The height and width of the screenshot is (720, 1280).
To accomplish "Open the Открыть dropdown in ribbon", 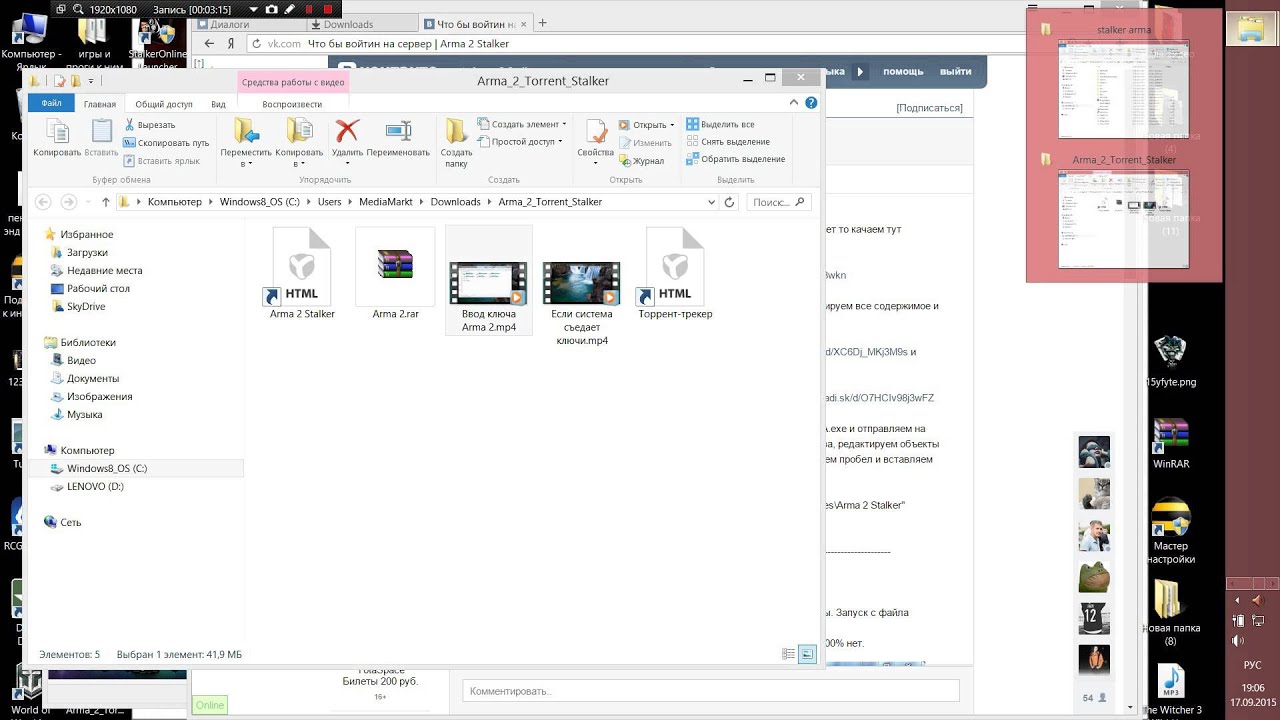I will coord(647,125).
